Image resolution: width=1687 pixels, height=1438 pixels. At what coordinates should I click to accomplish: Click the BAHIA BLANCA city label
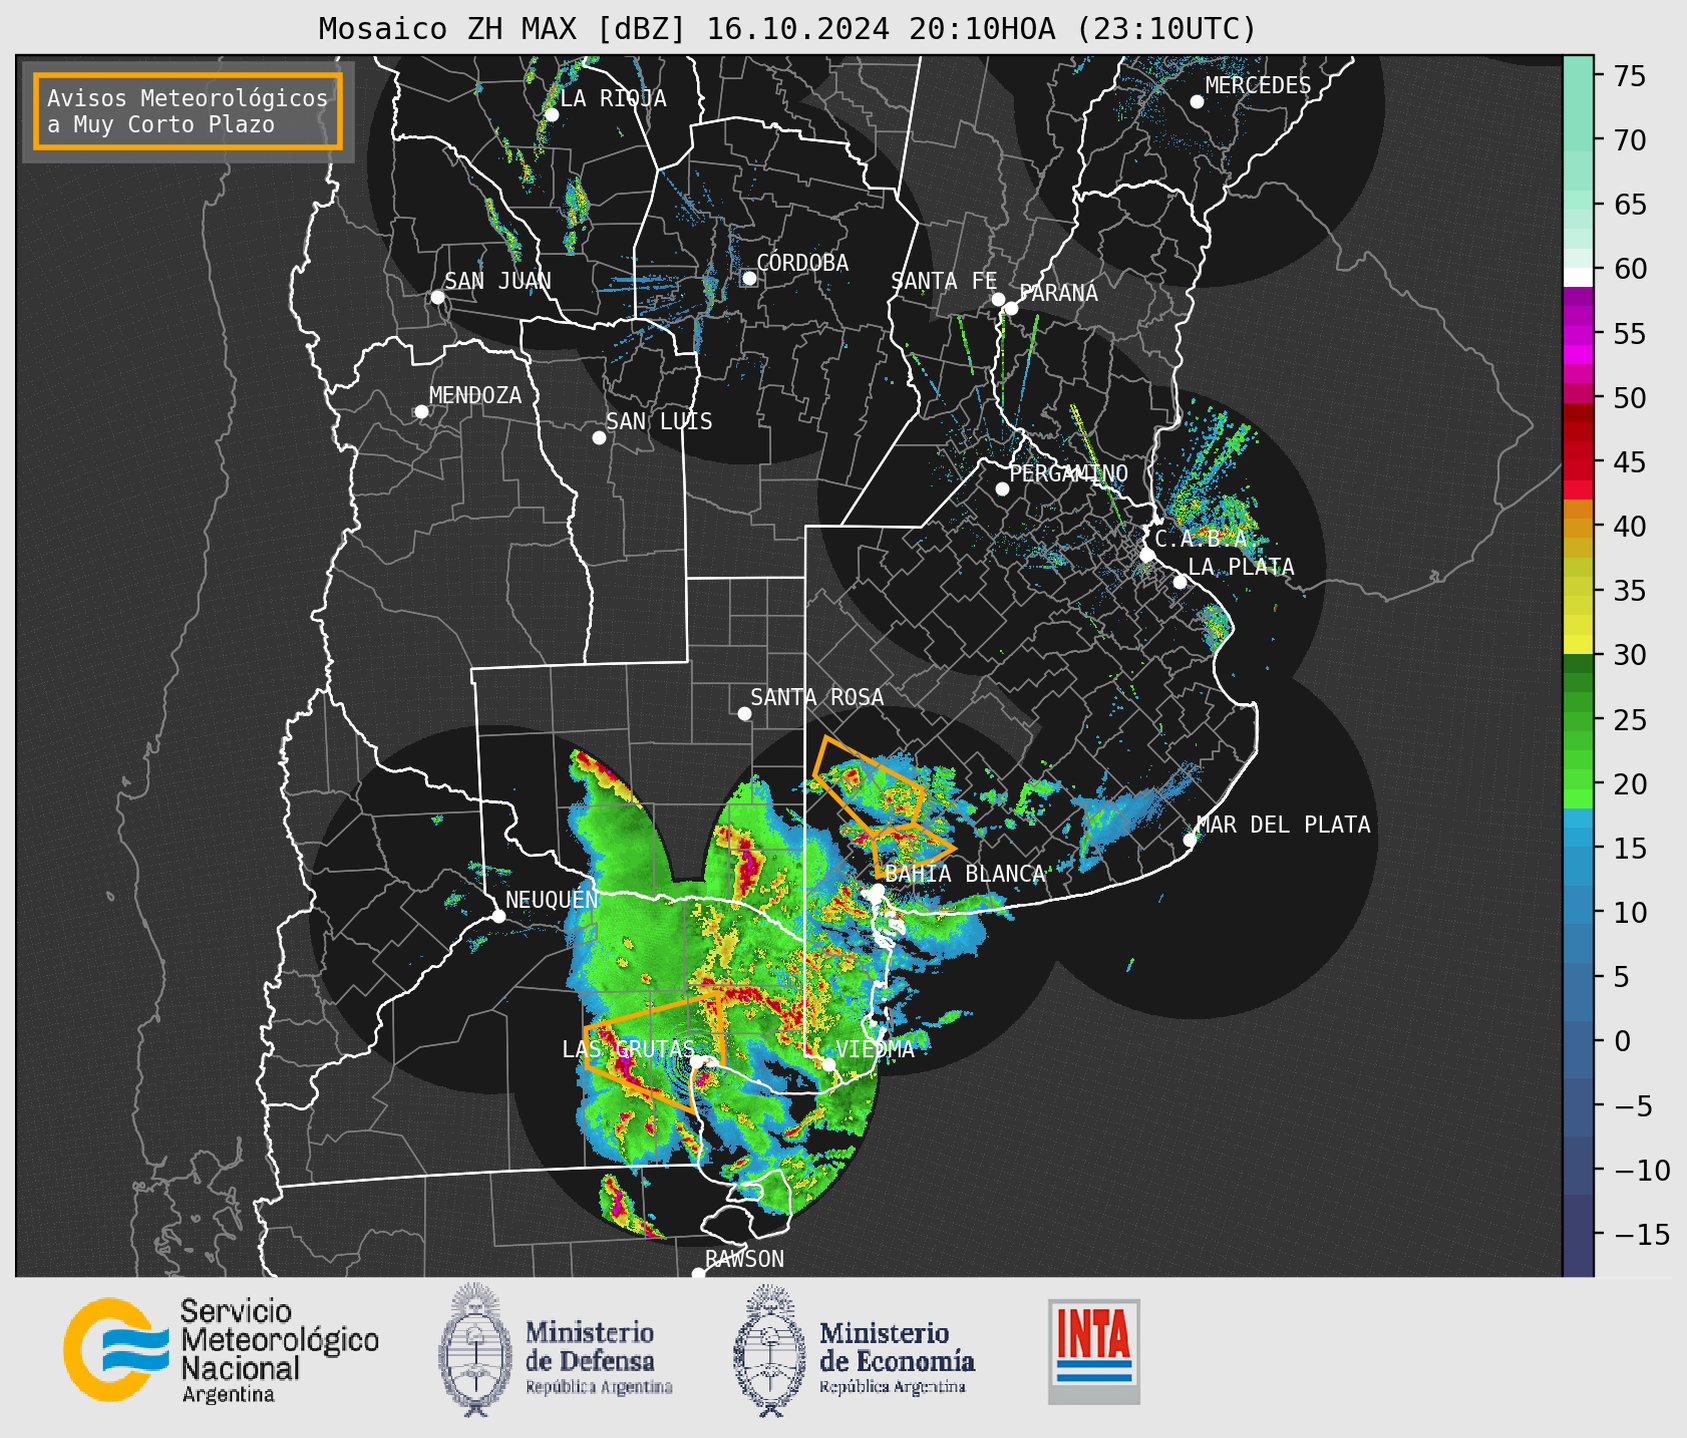coord(965,874)
